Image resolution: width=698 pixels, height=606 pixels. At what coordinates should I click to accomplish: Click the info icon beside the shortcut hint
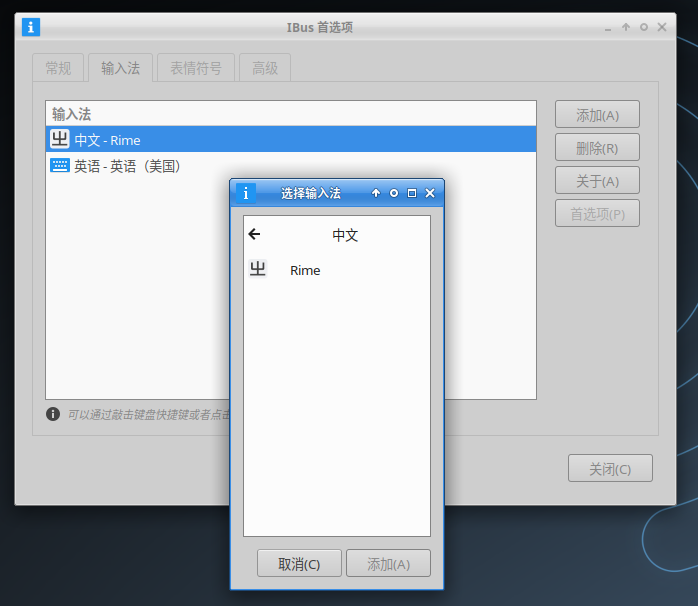(x=53, y=414)
